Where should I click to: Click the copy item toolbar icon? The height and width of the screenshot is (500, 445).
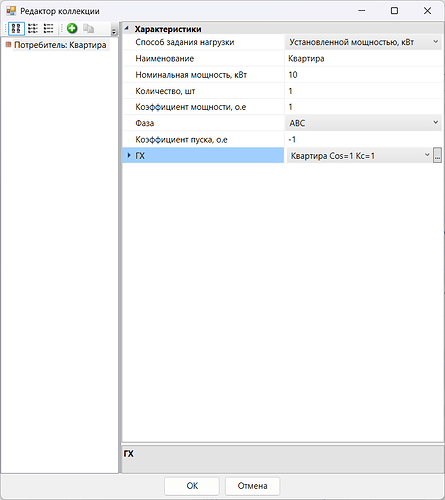click(x=88, y=29)
